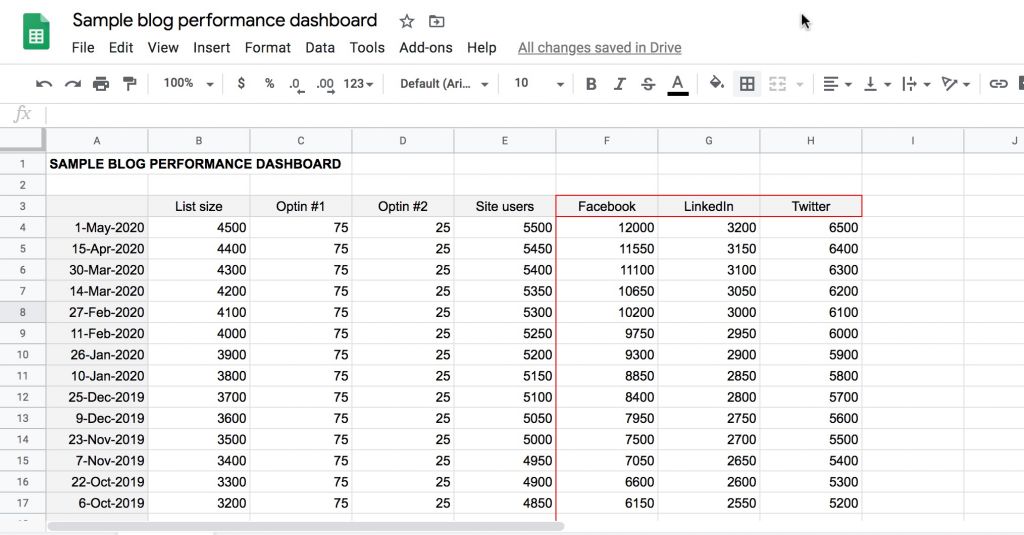Open the zoom 100% dropdown

[x=189, y=83]
